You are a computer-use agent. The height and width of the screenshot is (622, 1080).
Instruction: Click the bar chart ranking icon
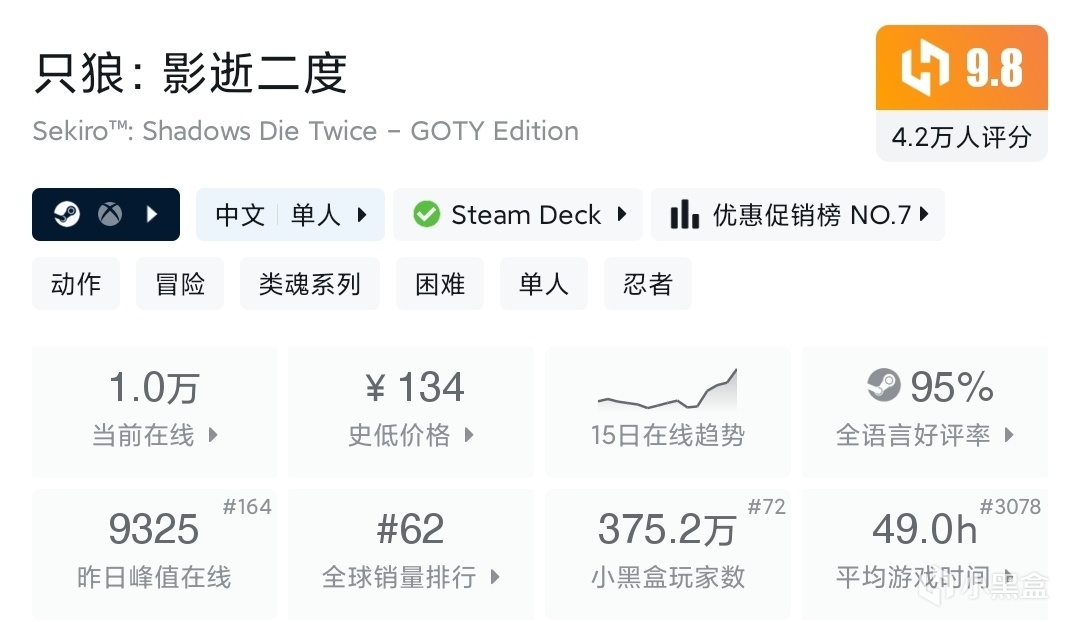point(685,214)
